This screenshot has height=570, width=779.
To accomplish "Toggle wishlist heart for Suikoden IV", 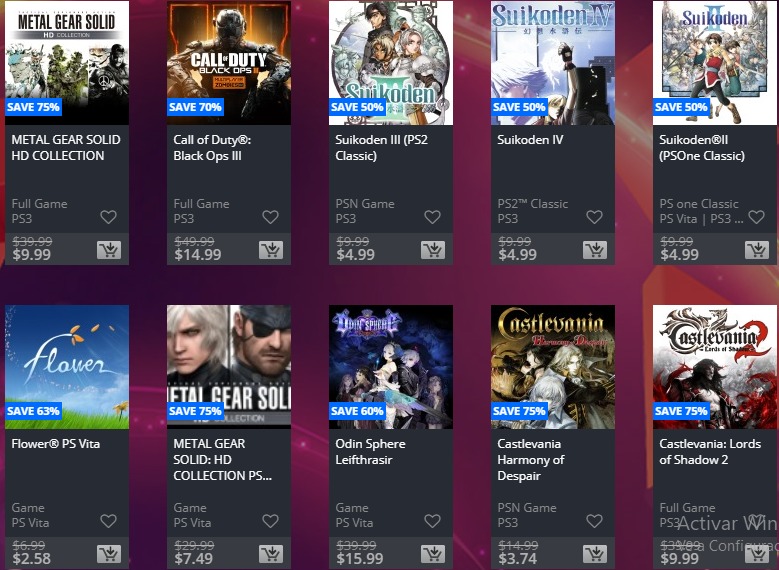I will (x=594, y=217).
